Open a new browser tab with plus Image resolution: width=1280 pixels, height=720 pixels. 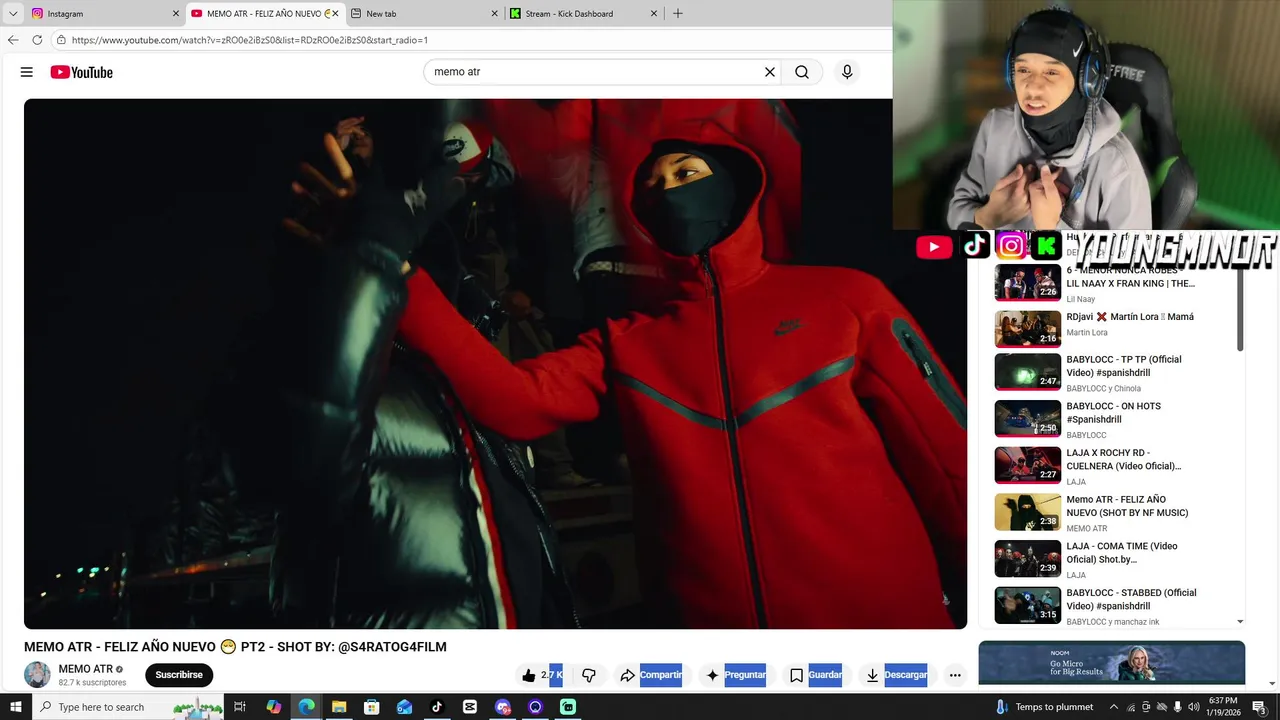coord(678,13)
